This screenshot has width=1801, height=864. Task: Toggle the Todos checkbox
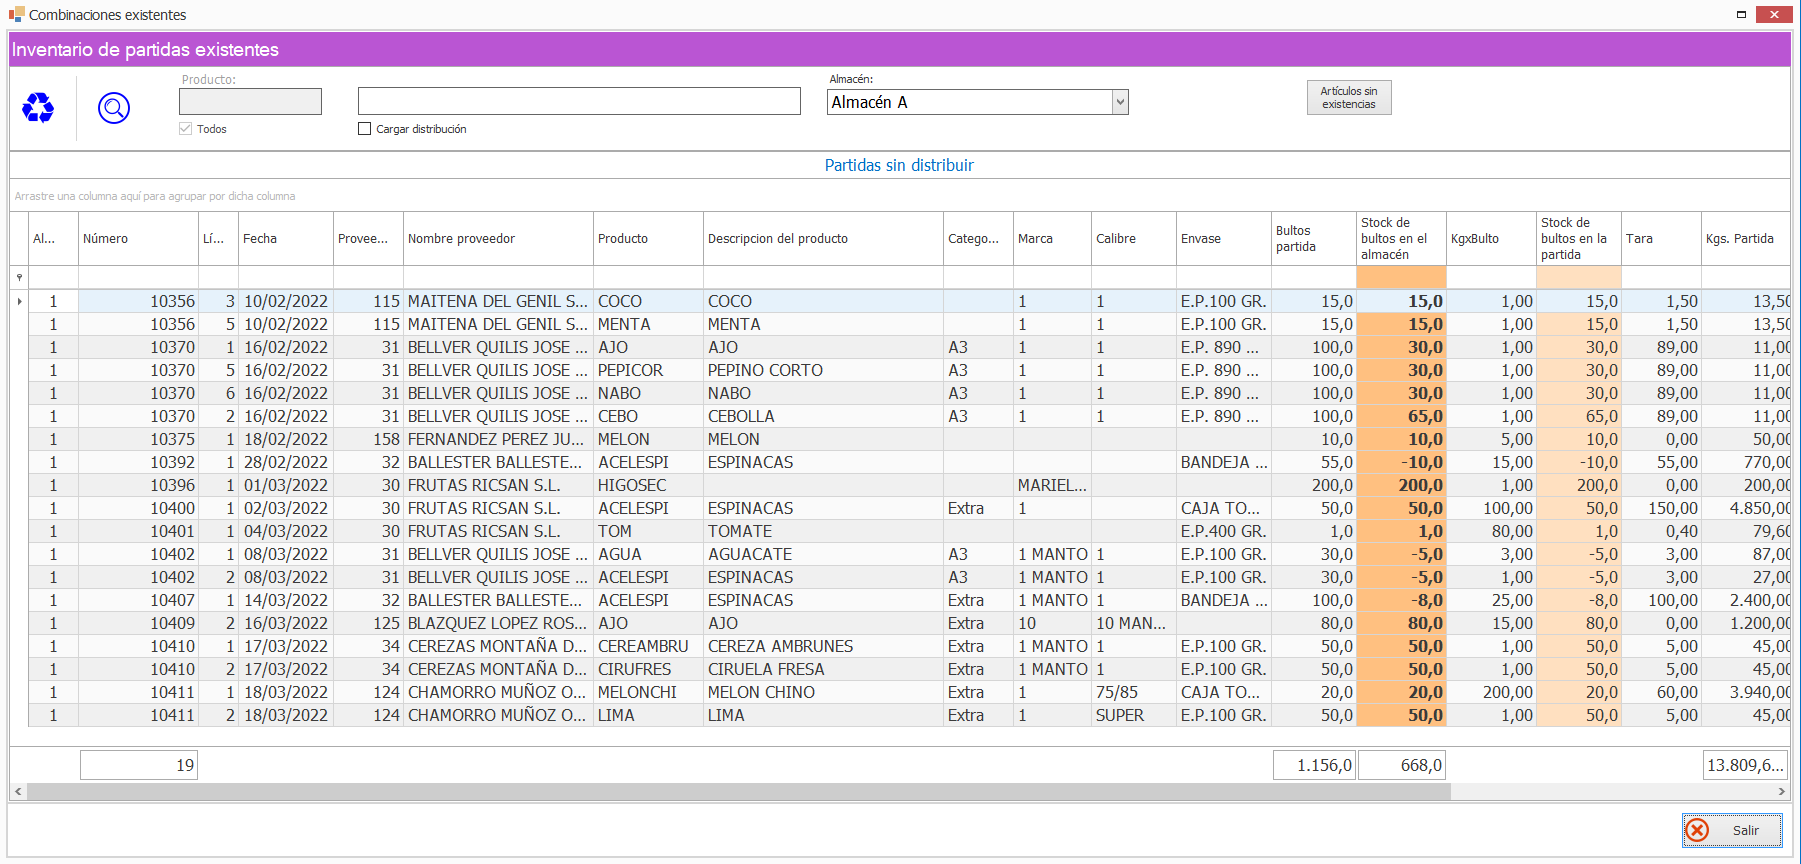pos(185,129)
